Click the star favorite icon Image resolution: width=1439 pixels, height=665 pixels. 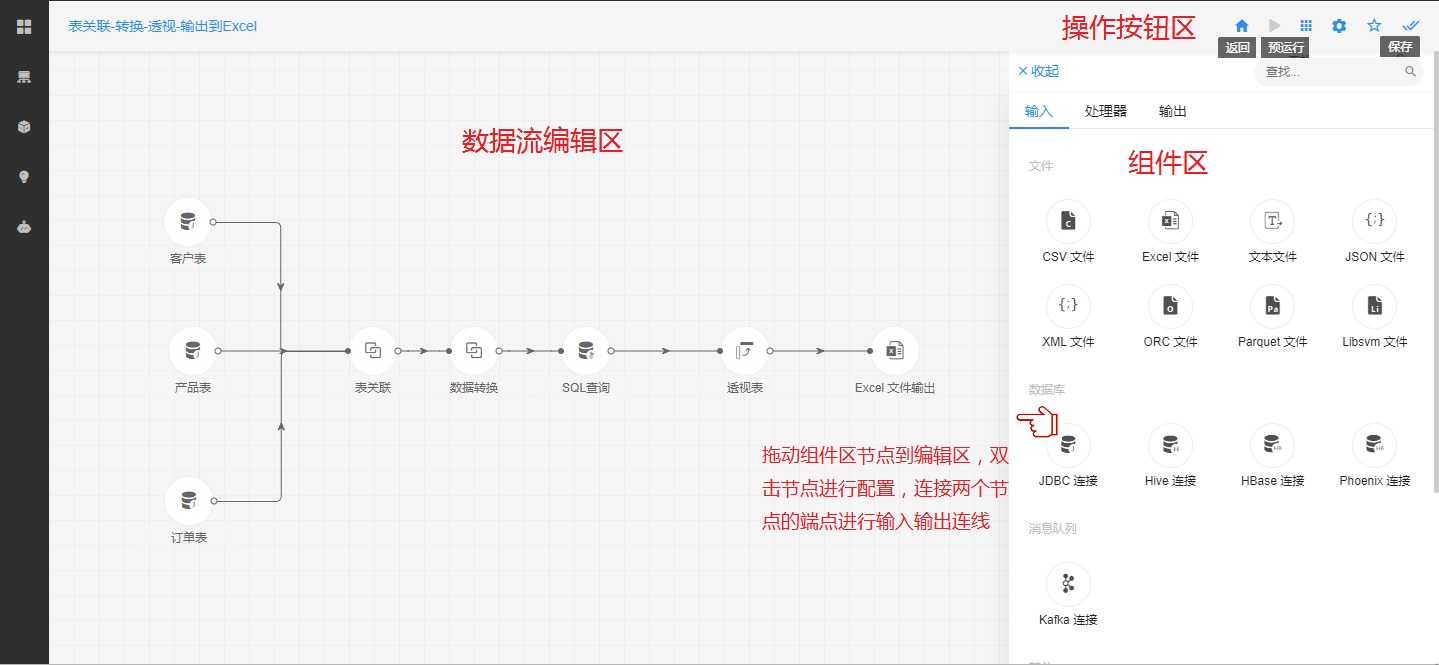coord(1372,26)
